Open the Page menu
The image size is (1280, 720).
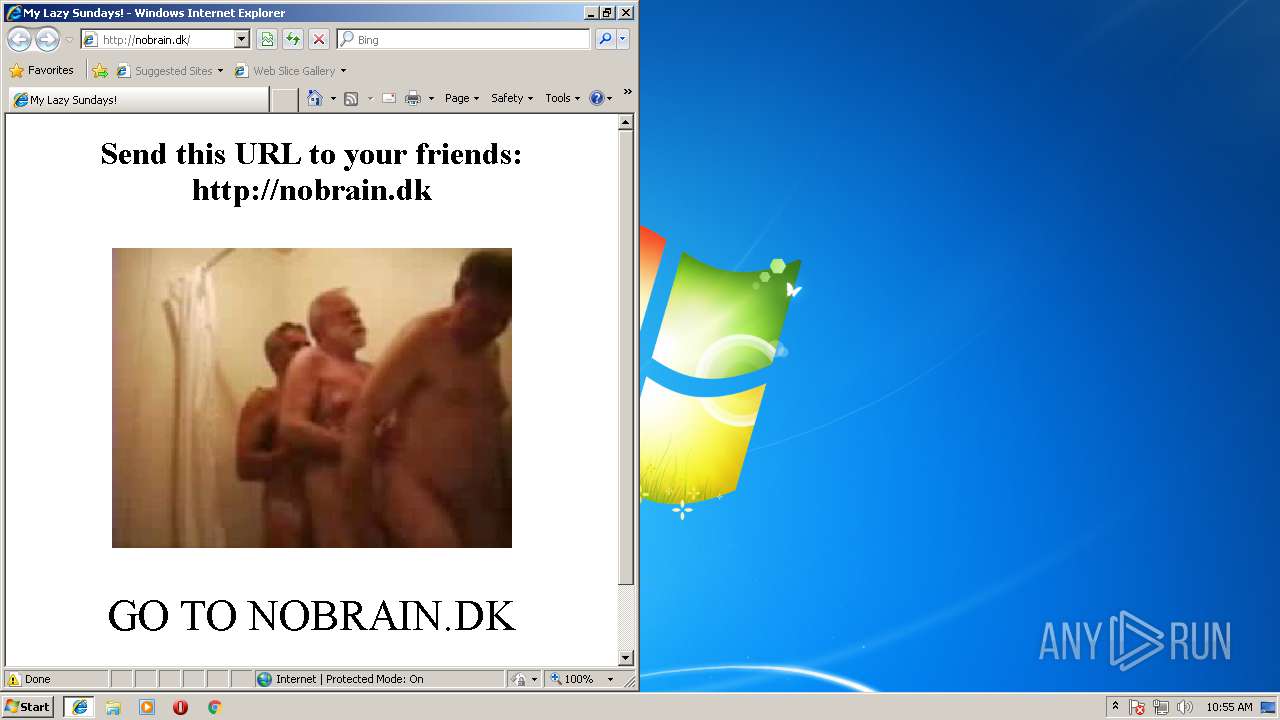coord(462,98)
